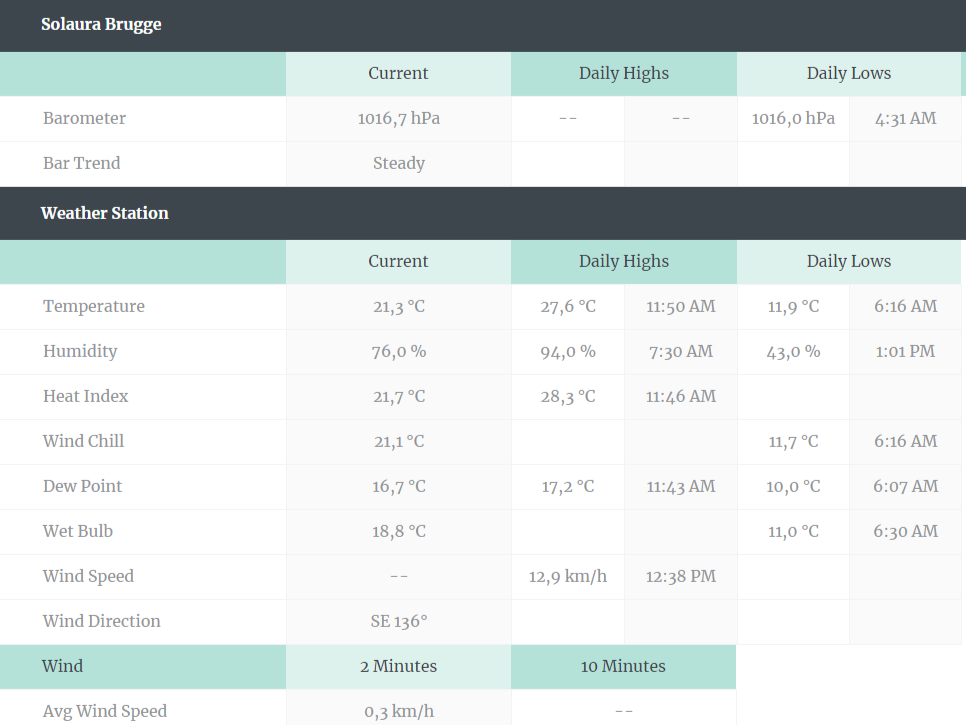Click the 6:30 AM wet bulb time
The image size is (966, 725).
[906, 531]
